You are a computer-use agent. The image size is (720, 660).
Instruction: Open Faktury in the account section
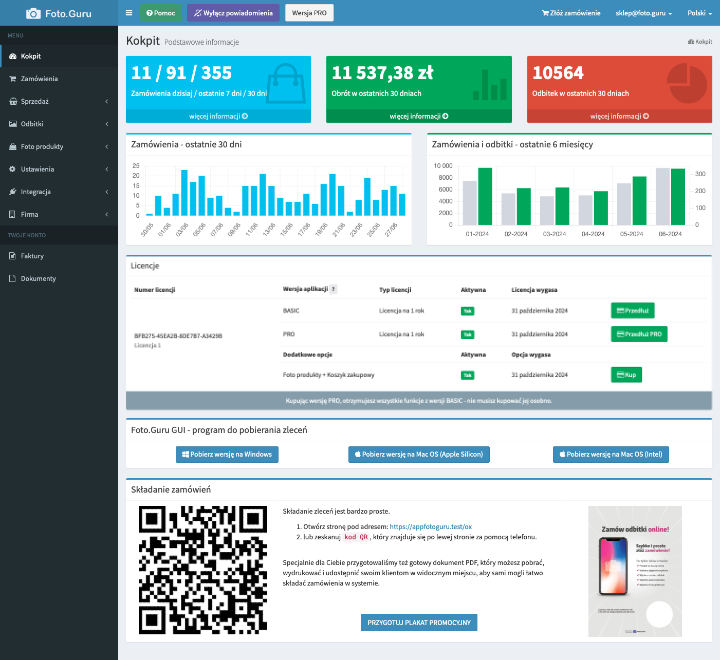click(x=59, y=256)
